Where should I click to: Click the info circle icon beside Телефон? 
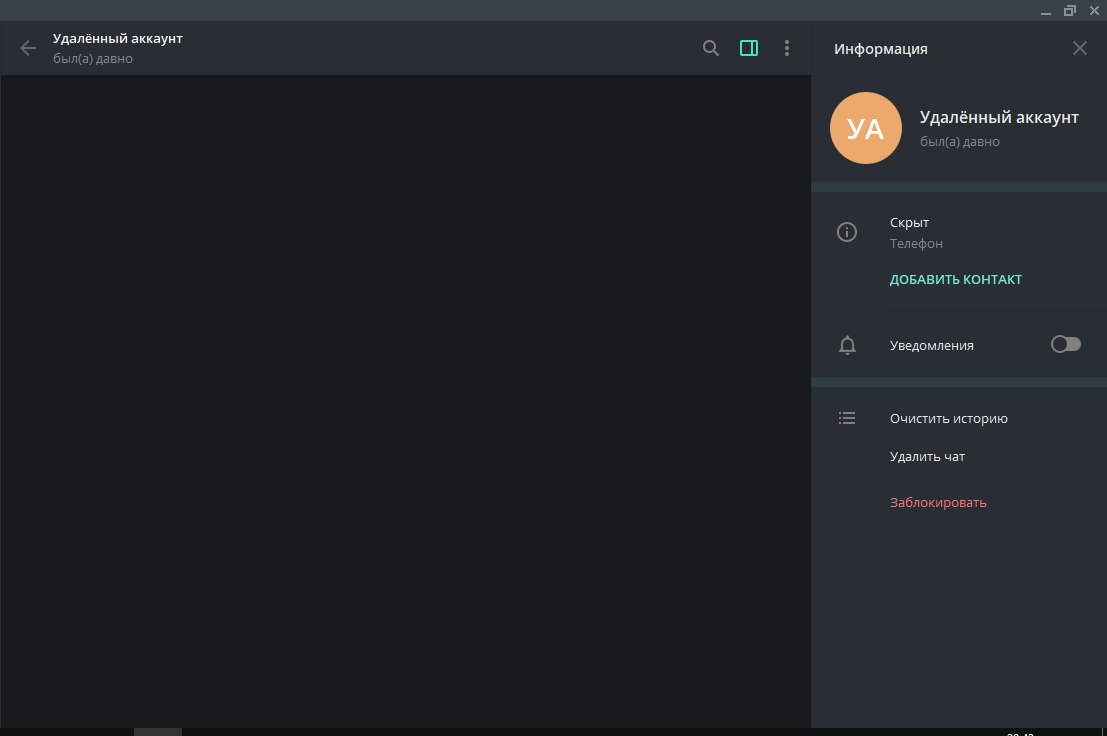[x=846, y=232]
